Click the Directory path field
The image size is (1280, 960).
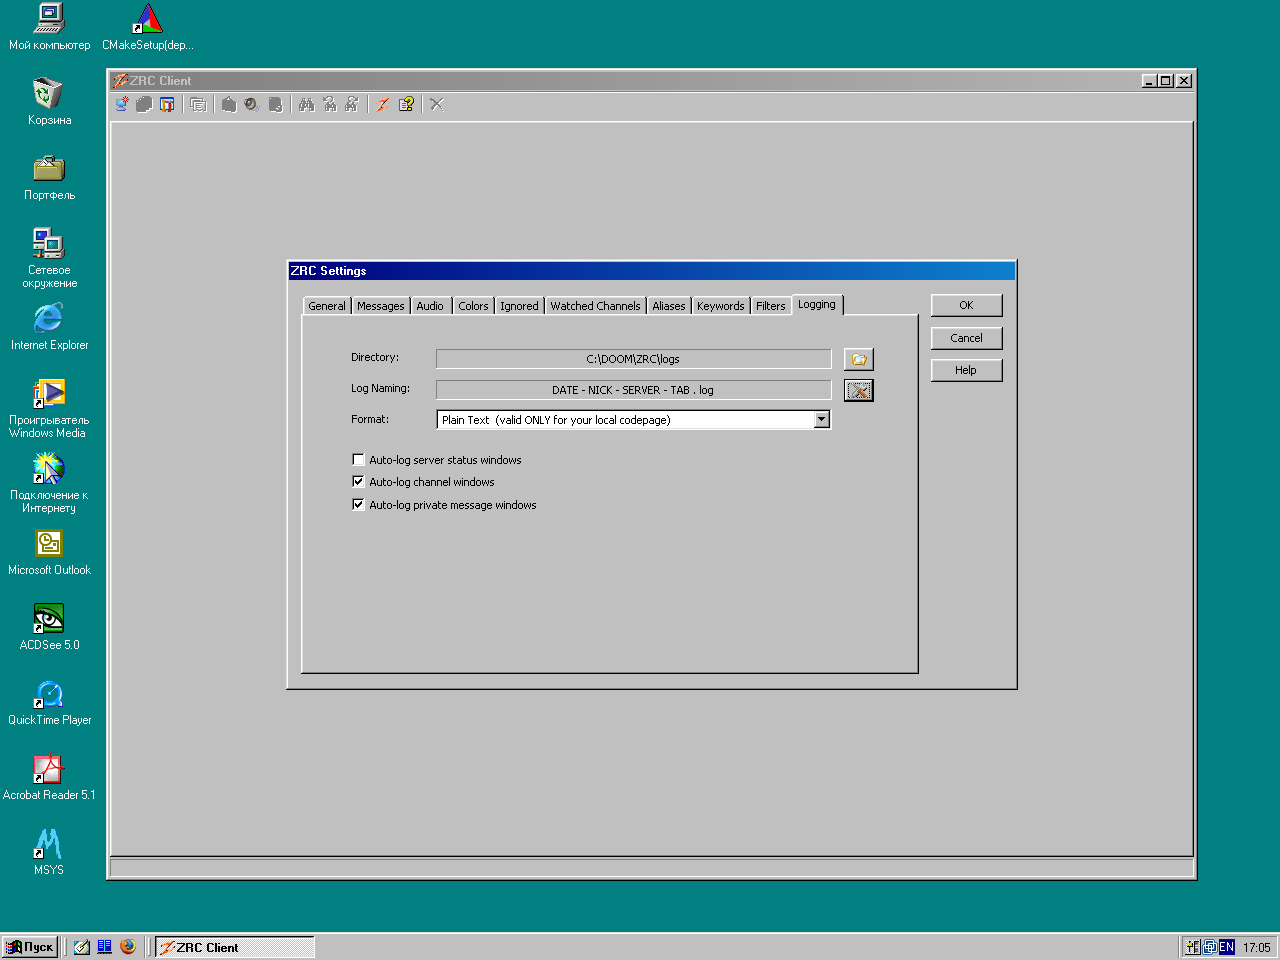633,359
